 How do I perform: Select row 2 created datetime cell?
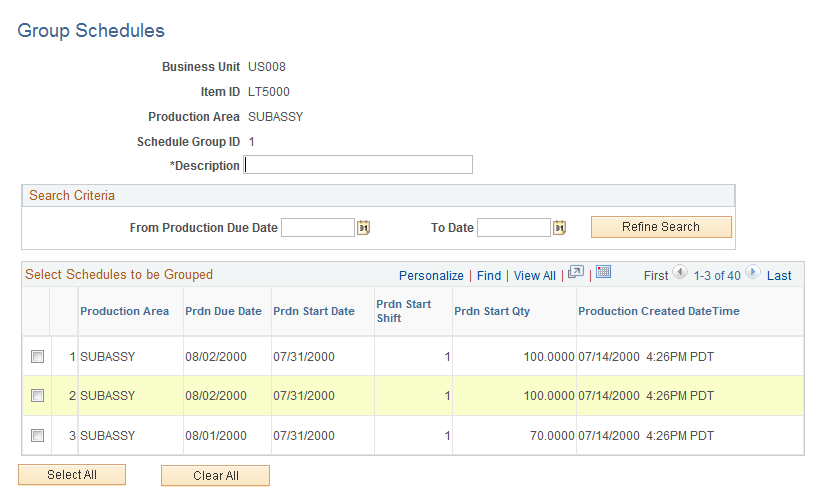[646, 396]
